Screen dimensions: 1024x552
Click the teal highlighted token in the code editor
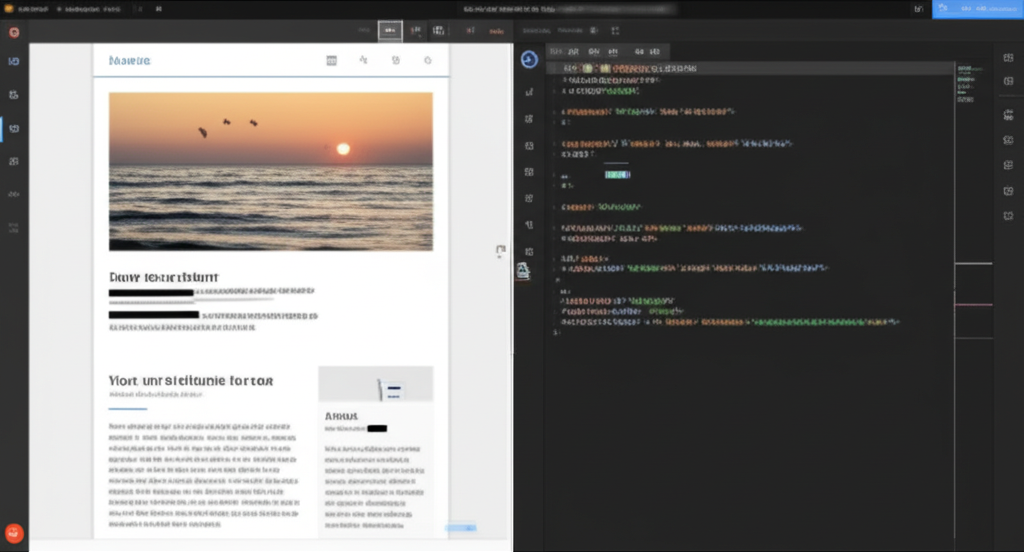[617, 174]
